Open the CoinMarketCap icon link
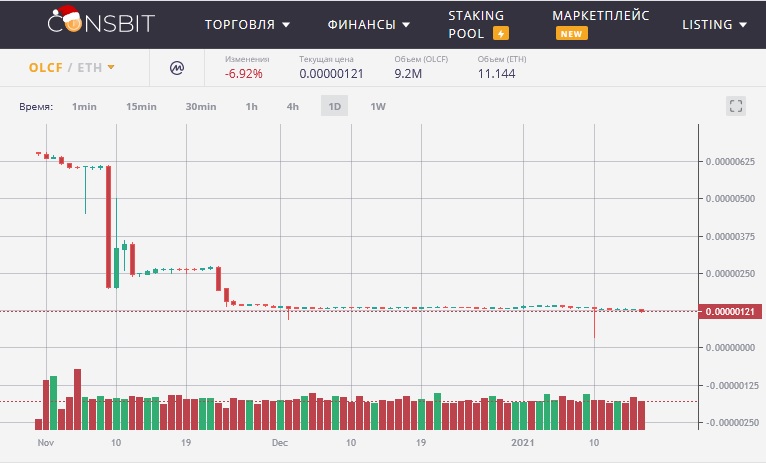Screen dimensions: 766x463 177,68
